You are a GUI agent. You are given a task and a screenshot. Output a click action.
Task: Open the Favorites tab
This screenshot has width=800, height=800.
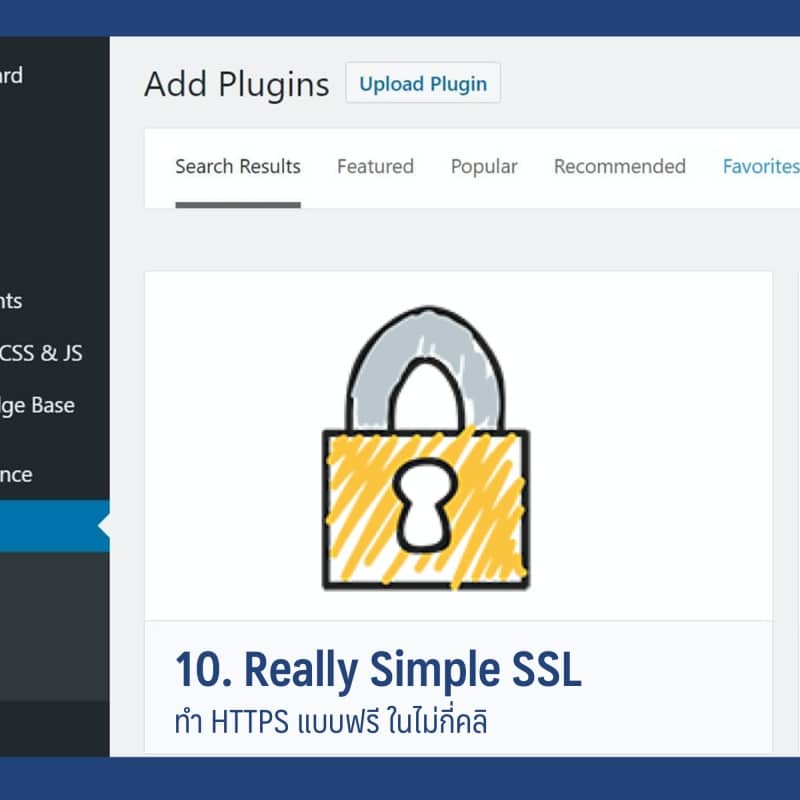(760, 167)
